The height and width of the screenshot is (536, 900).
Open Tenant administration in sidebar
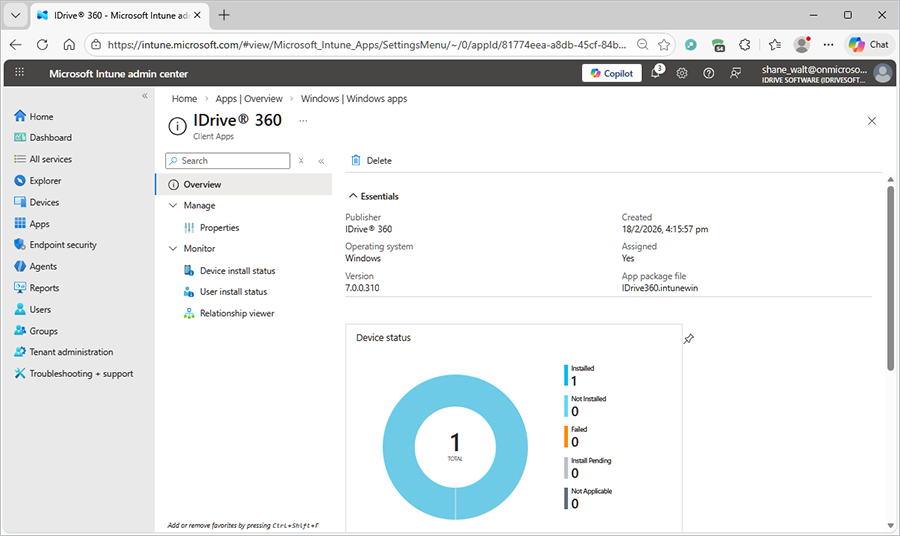(71, 352)
